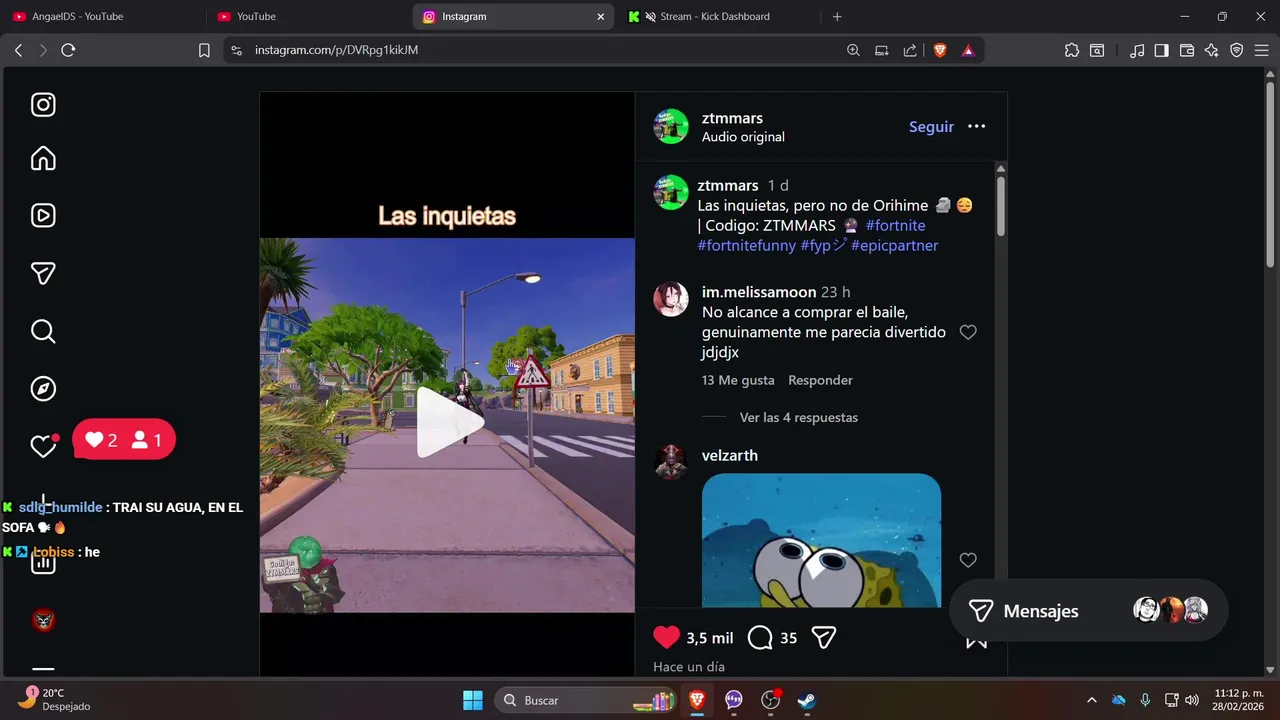Open Direct messages paper-plane sidebar icon
The image size is (1280, 720).
[43, 273]
